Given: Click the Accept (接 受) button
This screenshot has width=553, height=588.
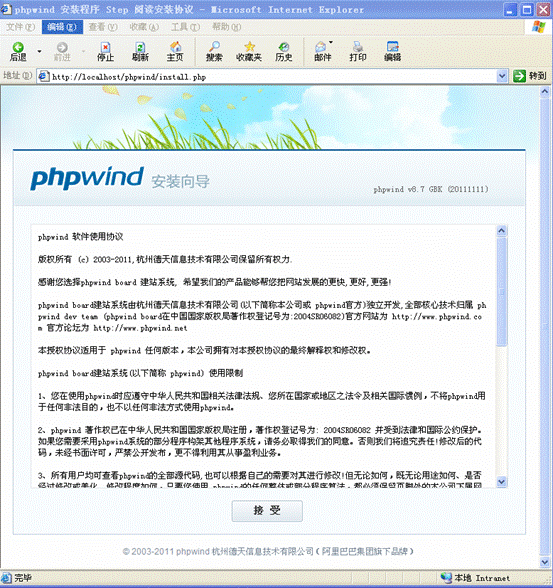Looking at the screenshot, I should pos(267,510).
